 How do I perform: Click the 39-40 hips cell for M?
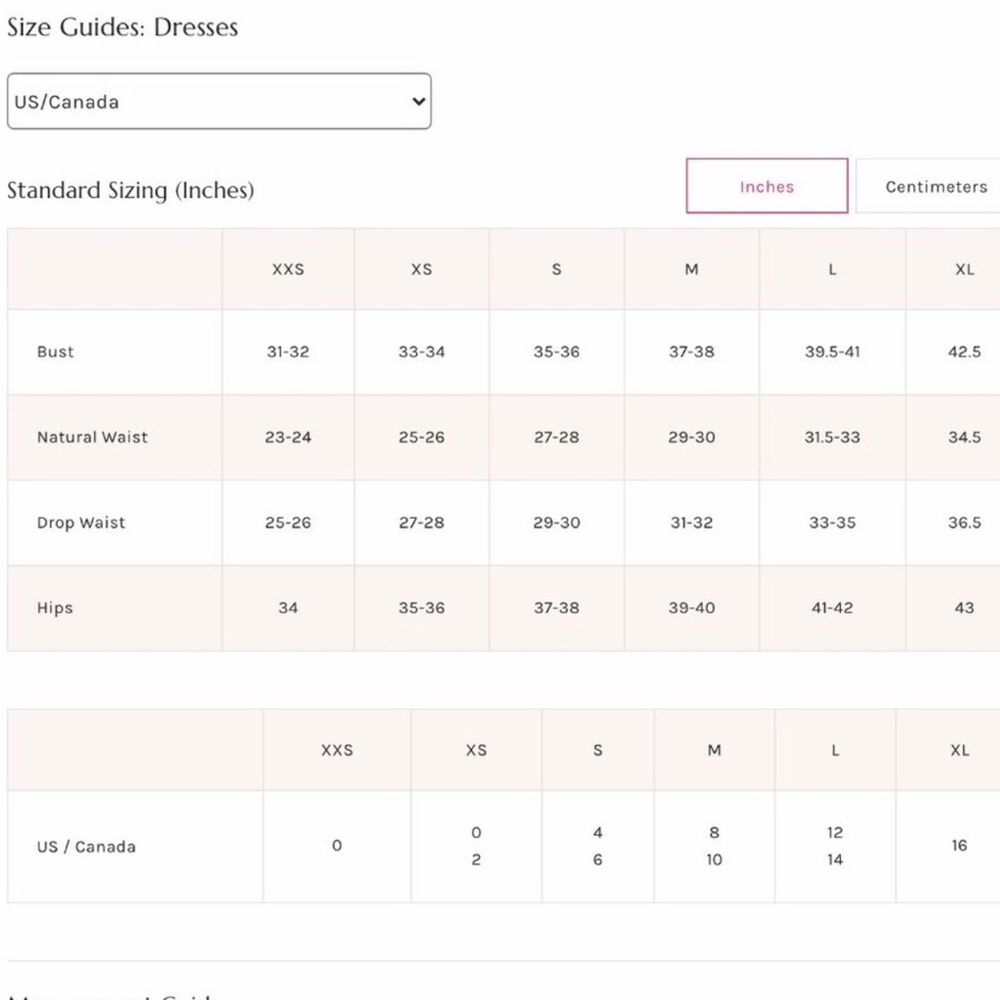tap(691, 608)
